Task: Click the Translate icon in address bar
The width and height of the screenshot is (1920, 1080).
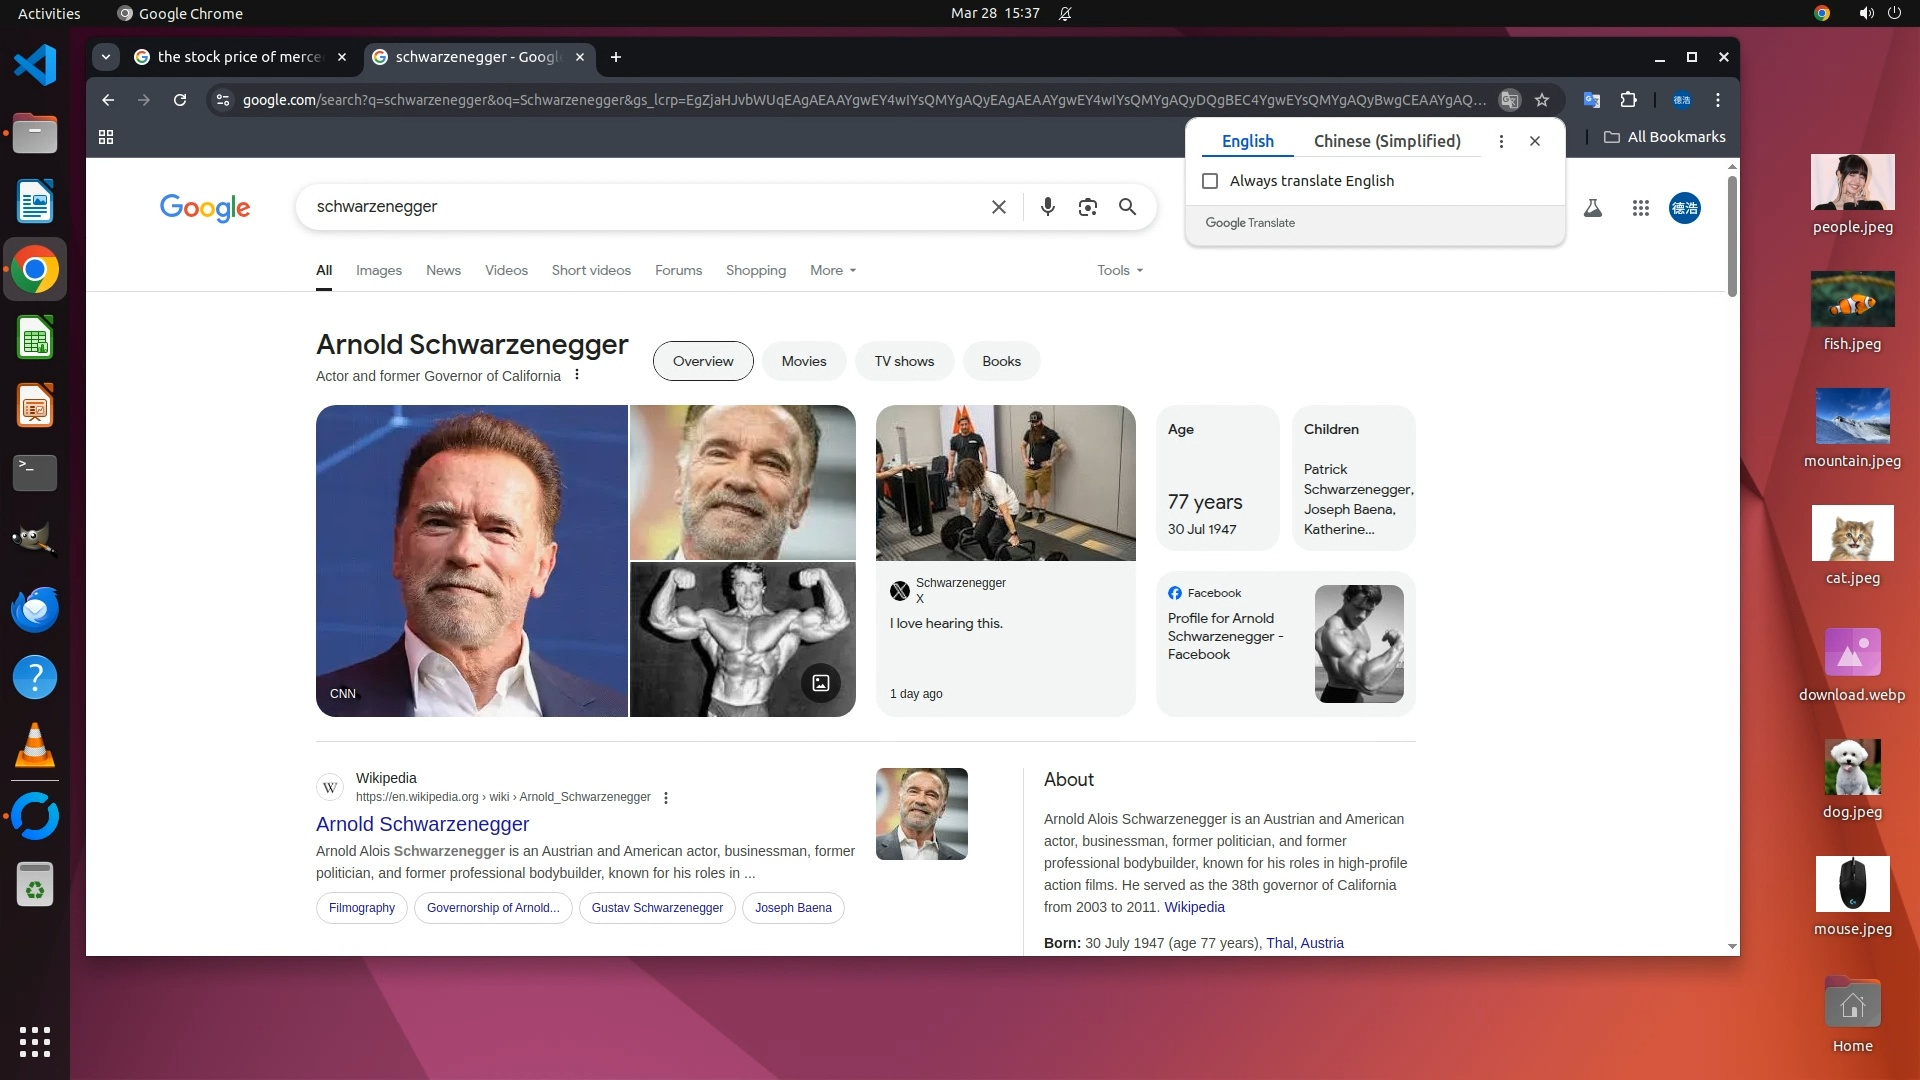Action: (x=1510, y=100)
